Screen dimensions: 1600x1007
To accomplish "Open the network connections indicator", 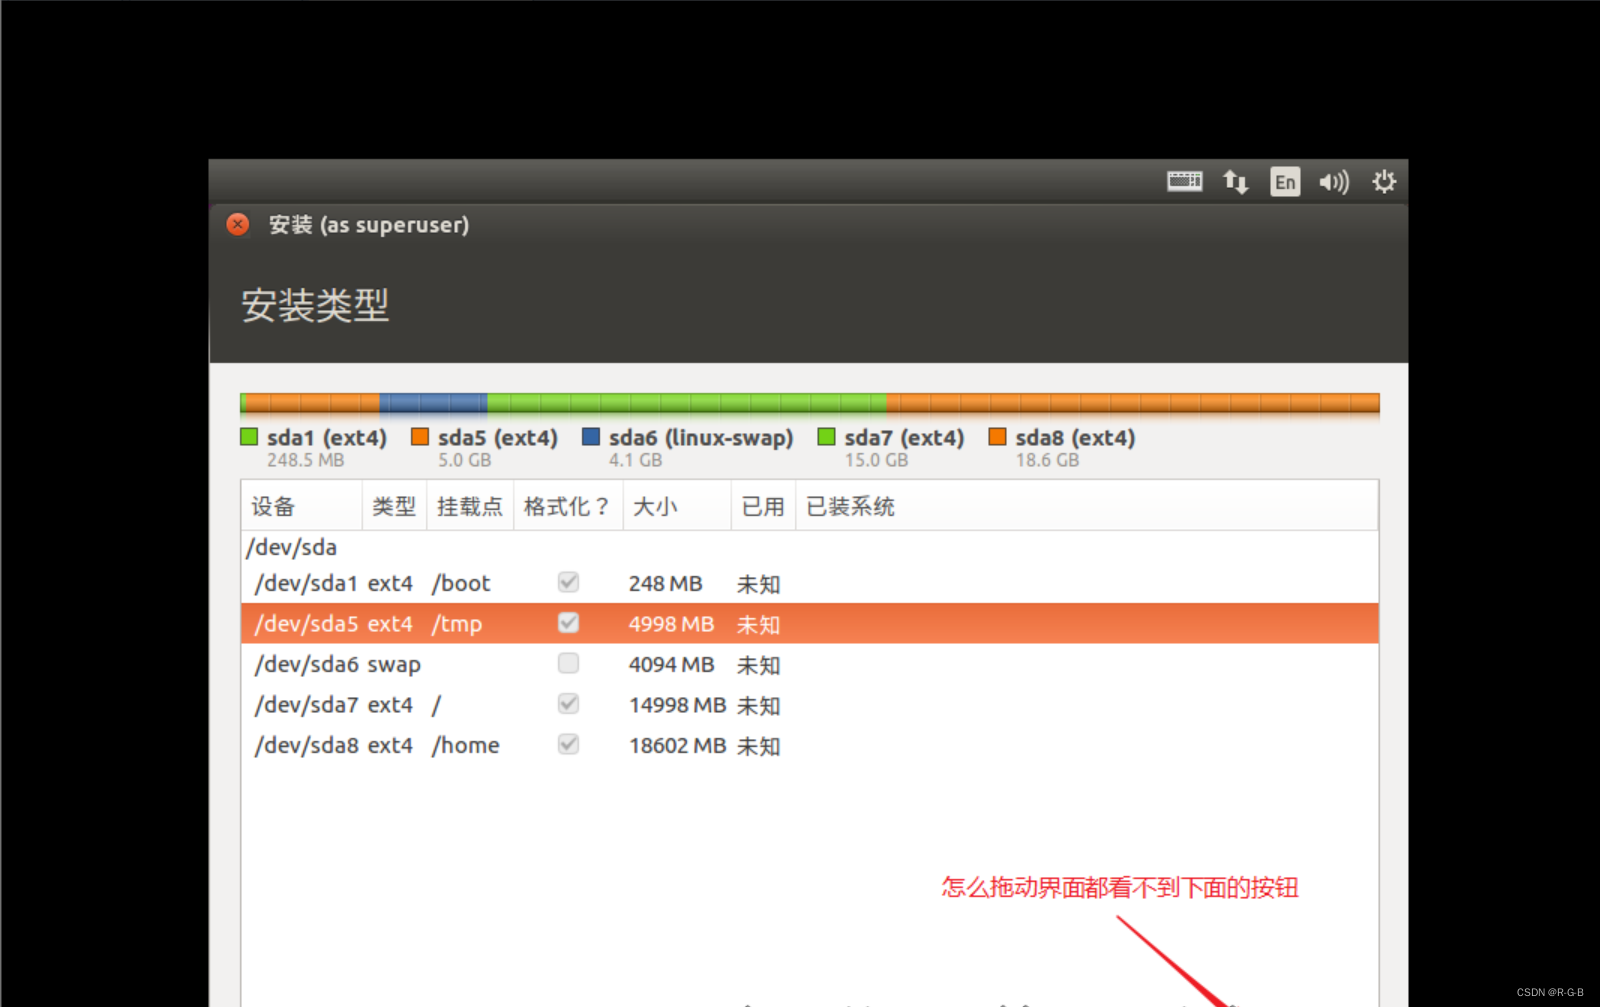I will click(1236, 181).
